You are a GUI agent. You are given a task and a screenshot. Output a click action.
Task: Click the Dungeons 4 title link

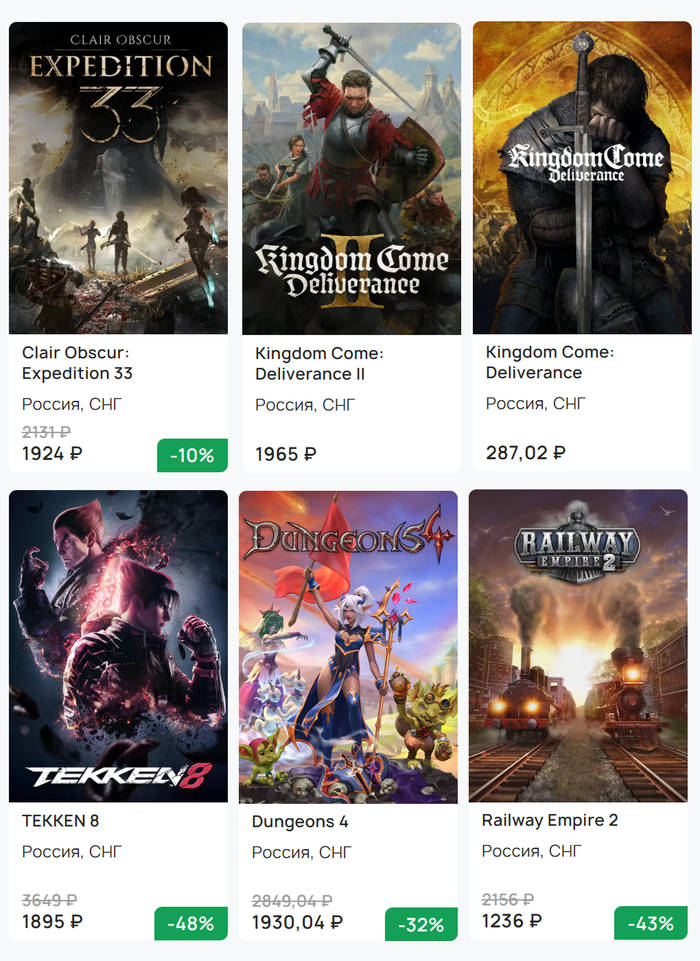(300, 822)
